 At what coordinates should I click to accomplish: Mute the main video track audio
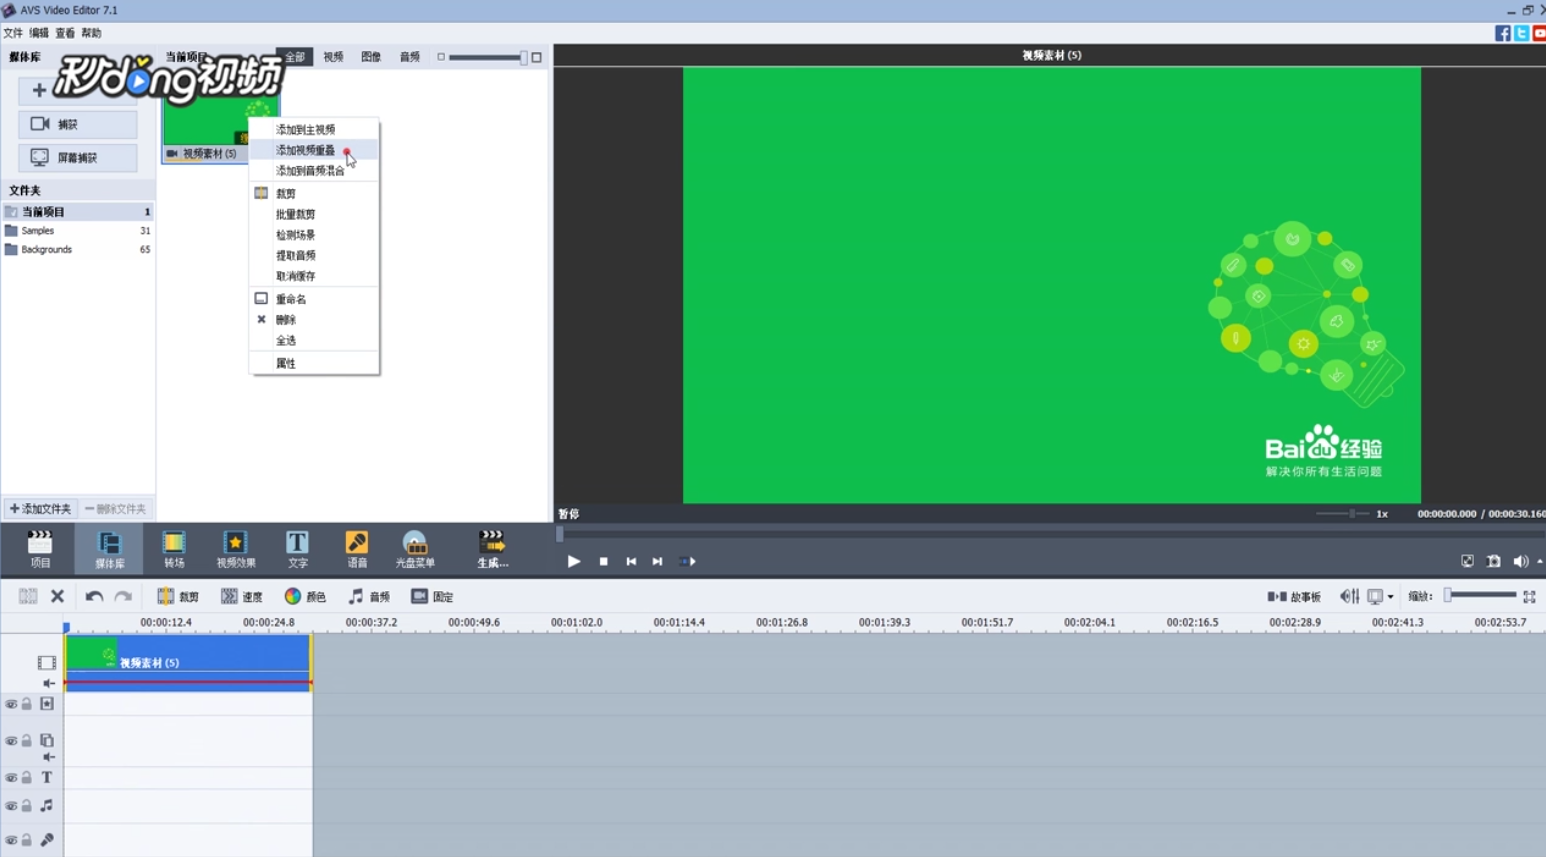48,683
